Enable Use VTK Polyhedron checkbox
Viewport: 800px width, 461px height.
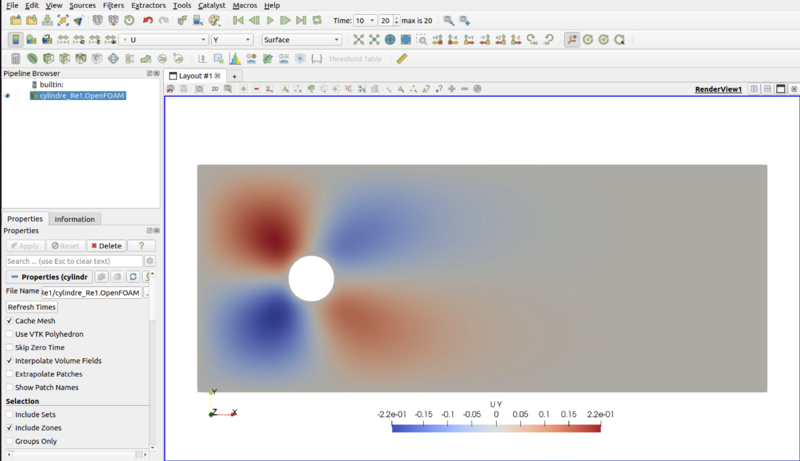pyautogui.click(x=9, y=334)
